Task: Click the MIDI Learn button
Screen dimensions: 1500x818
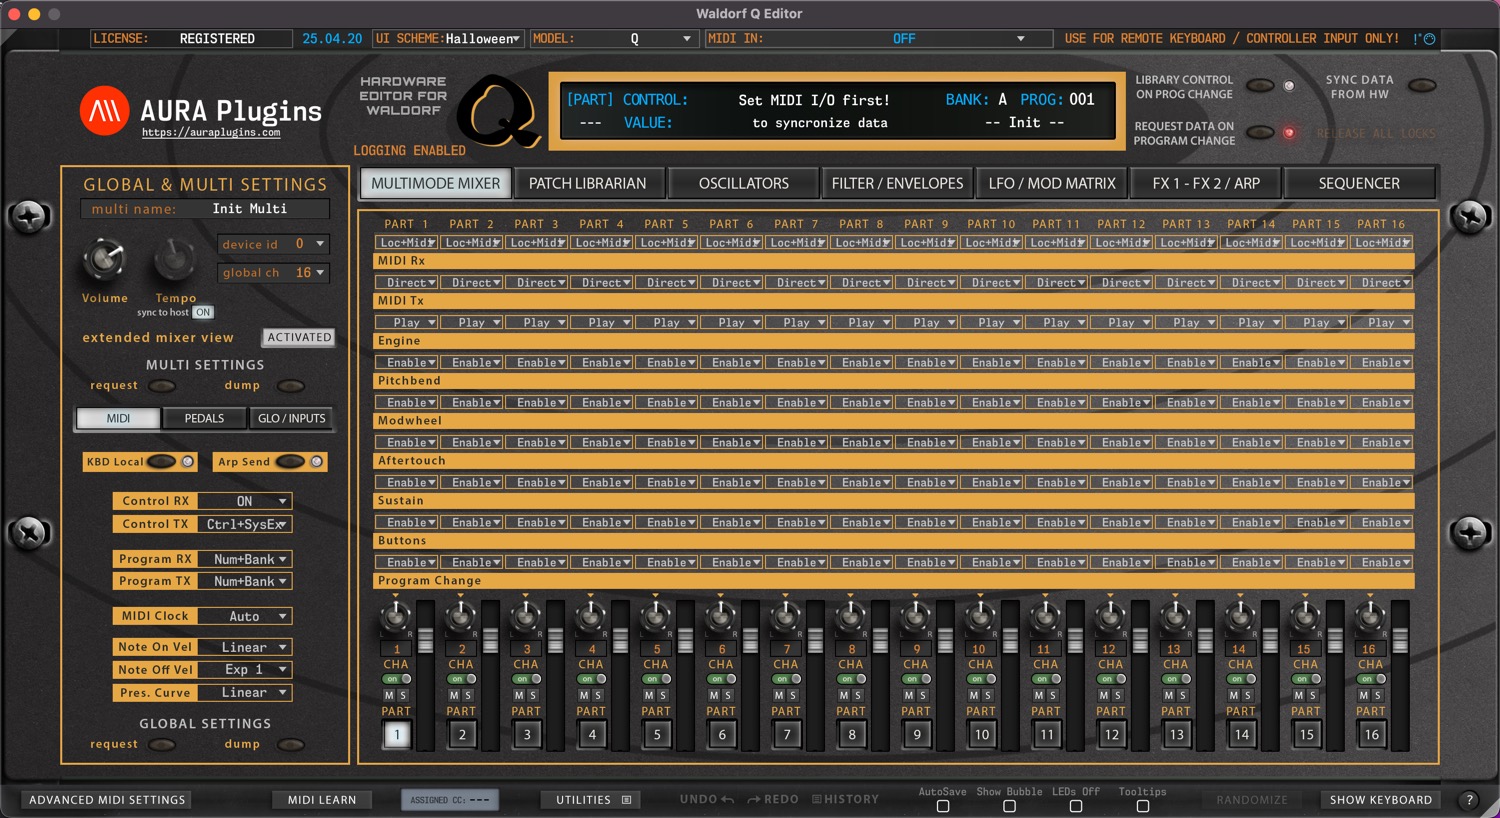Action: coord(322,800)
